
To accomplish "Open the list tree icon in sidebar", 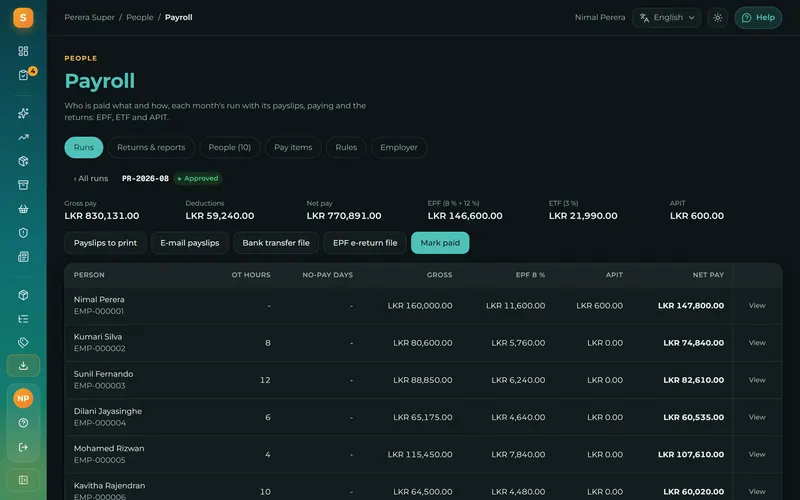I will [23, 319].
